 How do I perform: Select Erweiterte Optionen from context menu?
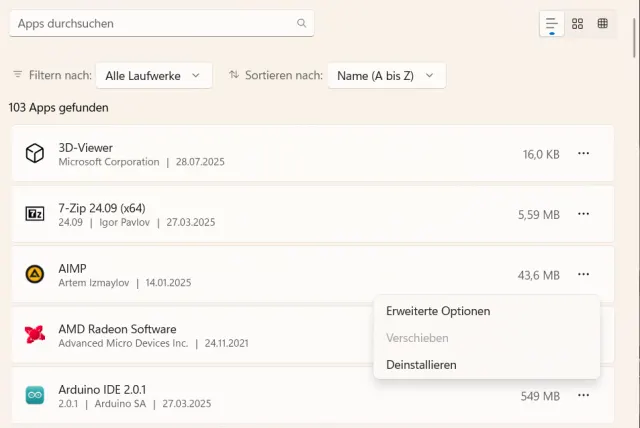point(438,311)
